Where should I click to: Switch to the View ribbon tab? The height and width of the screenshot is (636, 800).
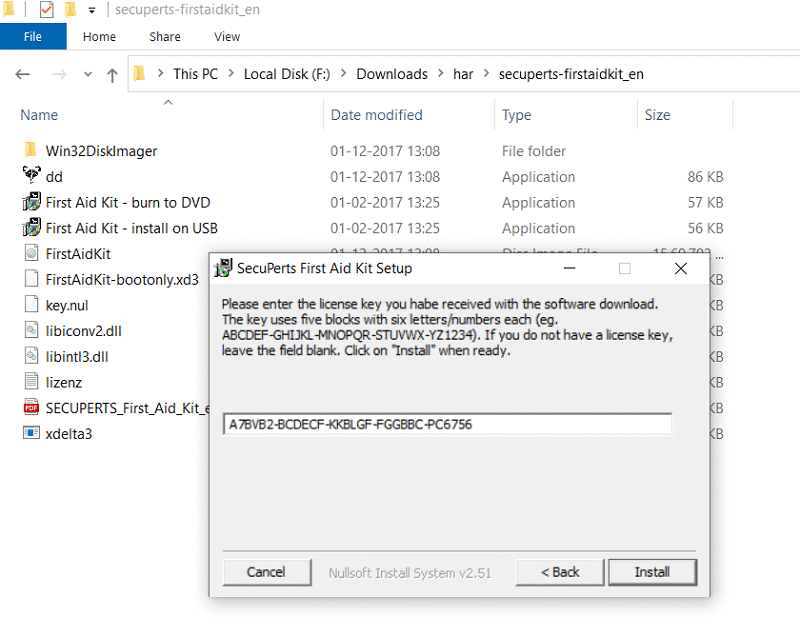point(227,37)
